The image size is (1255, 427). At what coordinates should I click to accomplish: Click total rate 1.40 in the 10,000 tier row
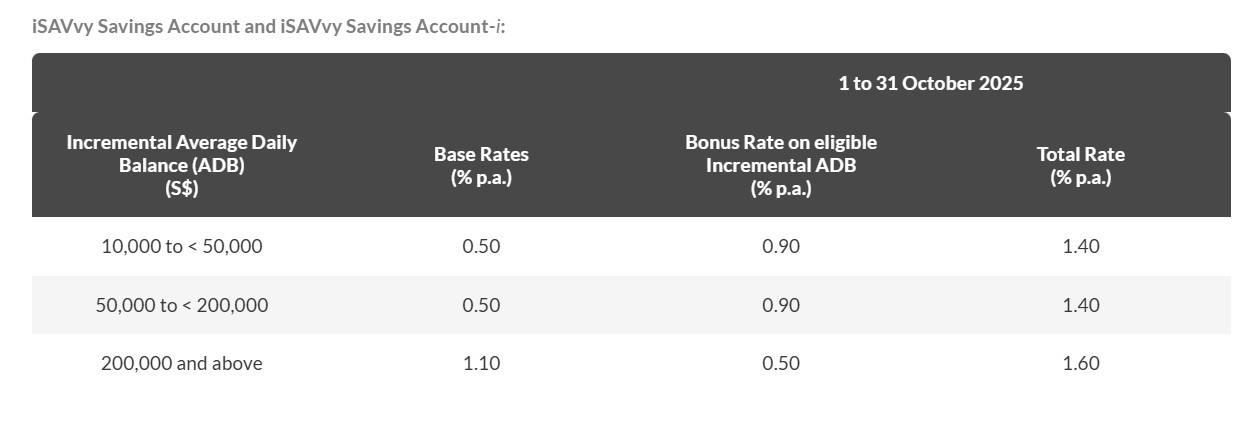[x=1080, y=246]
